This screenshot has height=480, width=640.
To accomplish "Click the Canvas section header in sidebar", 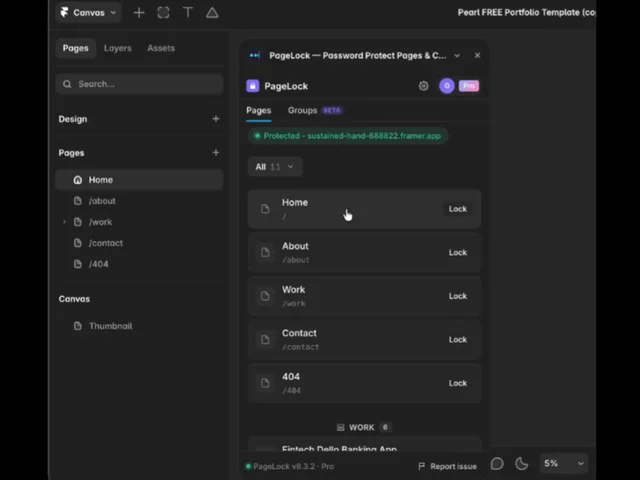I will [x=74, y=299].
